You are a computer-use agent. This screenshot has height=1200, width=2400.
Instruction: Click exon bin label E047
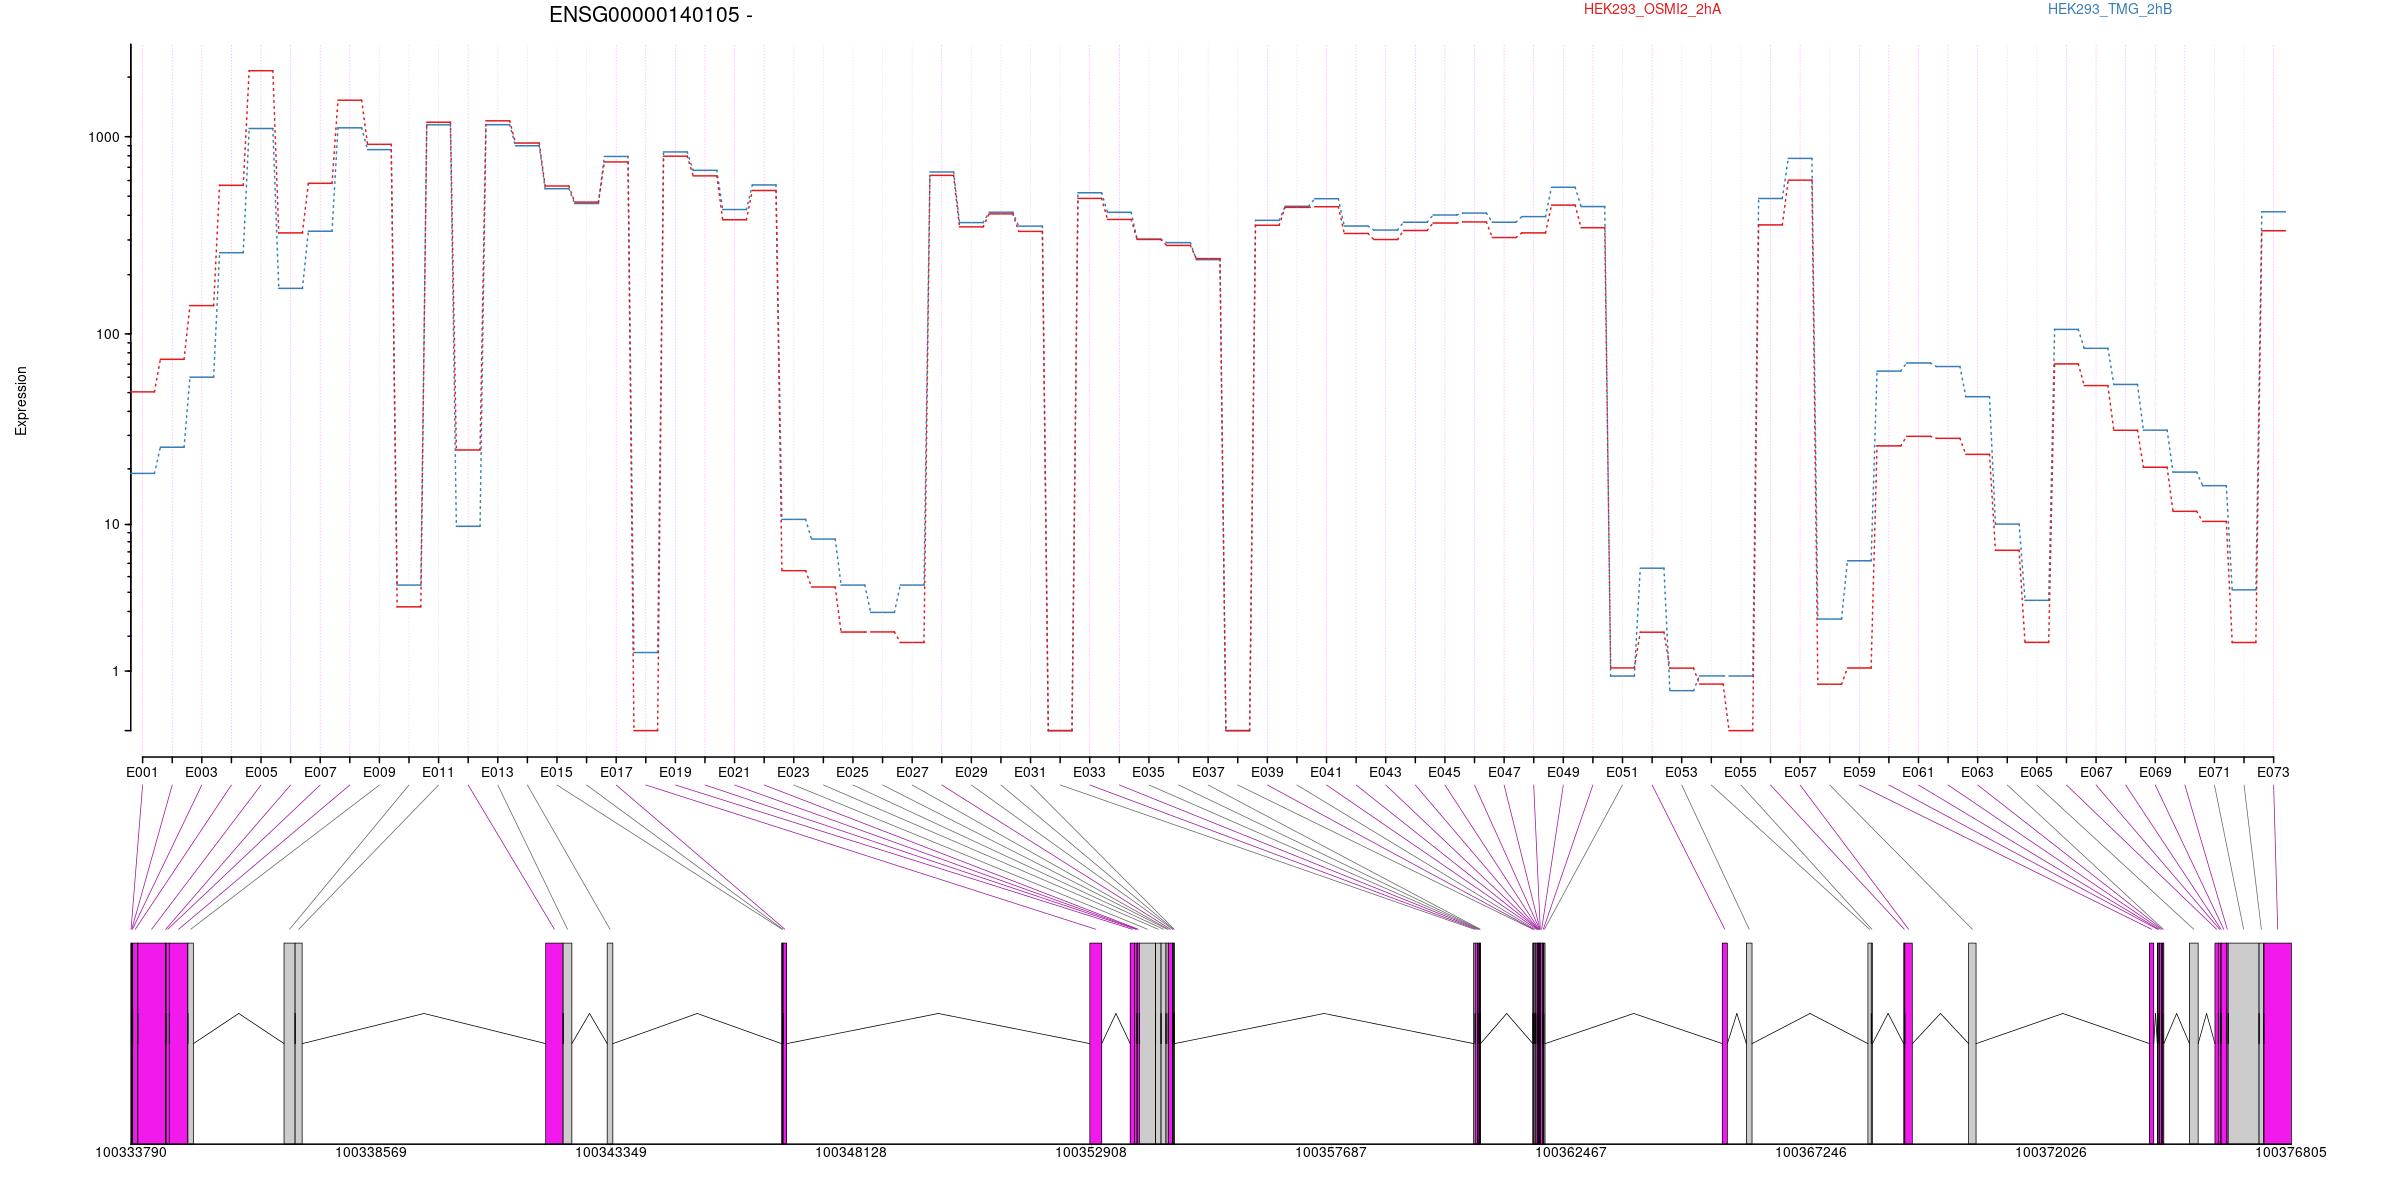(1504, 772)
